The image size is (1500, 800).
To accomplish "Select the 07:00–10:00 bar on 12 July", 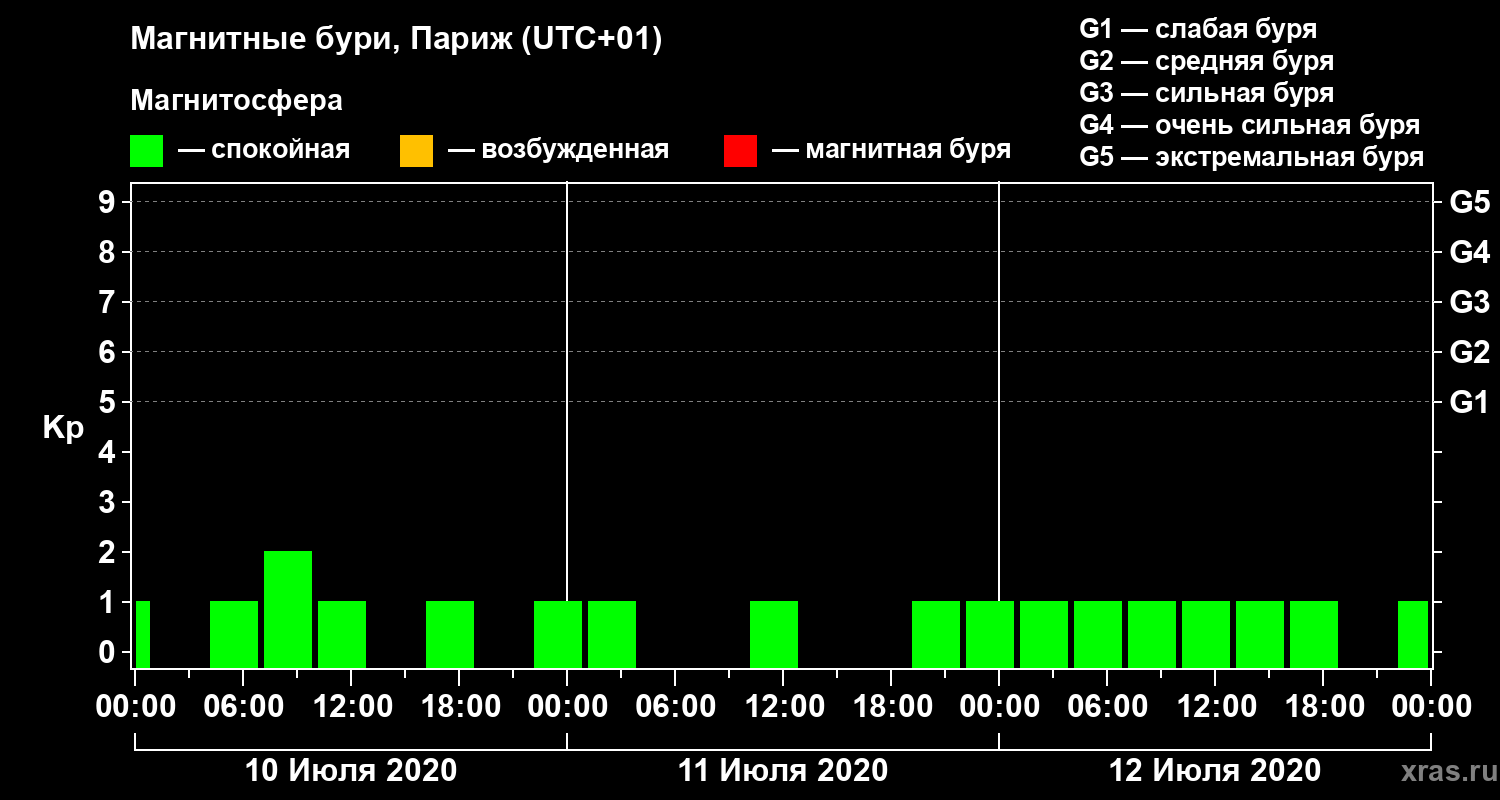I will coord(1152,634).
